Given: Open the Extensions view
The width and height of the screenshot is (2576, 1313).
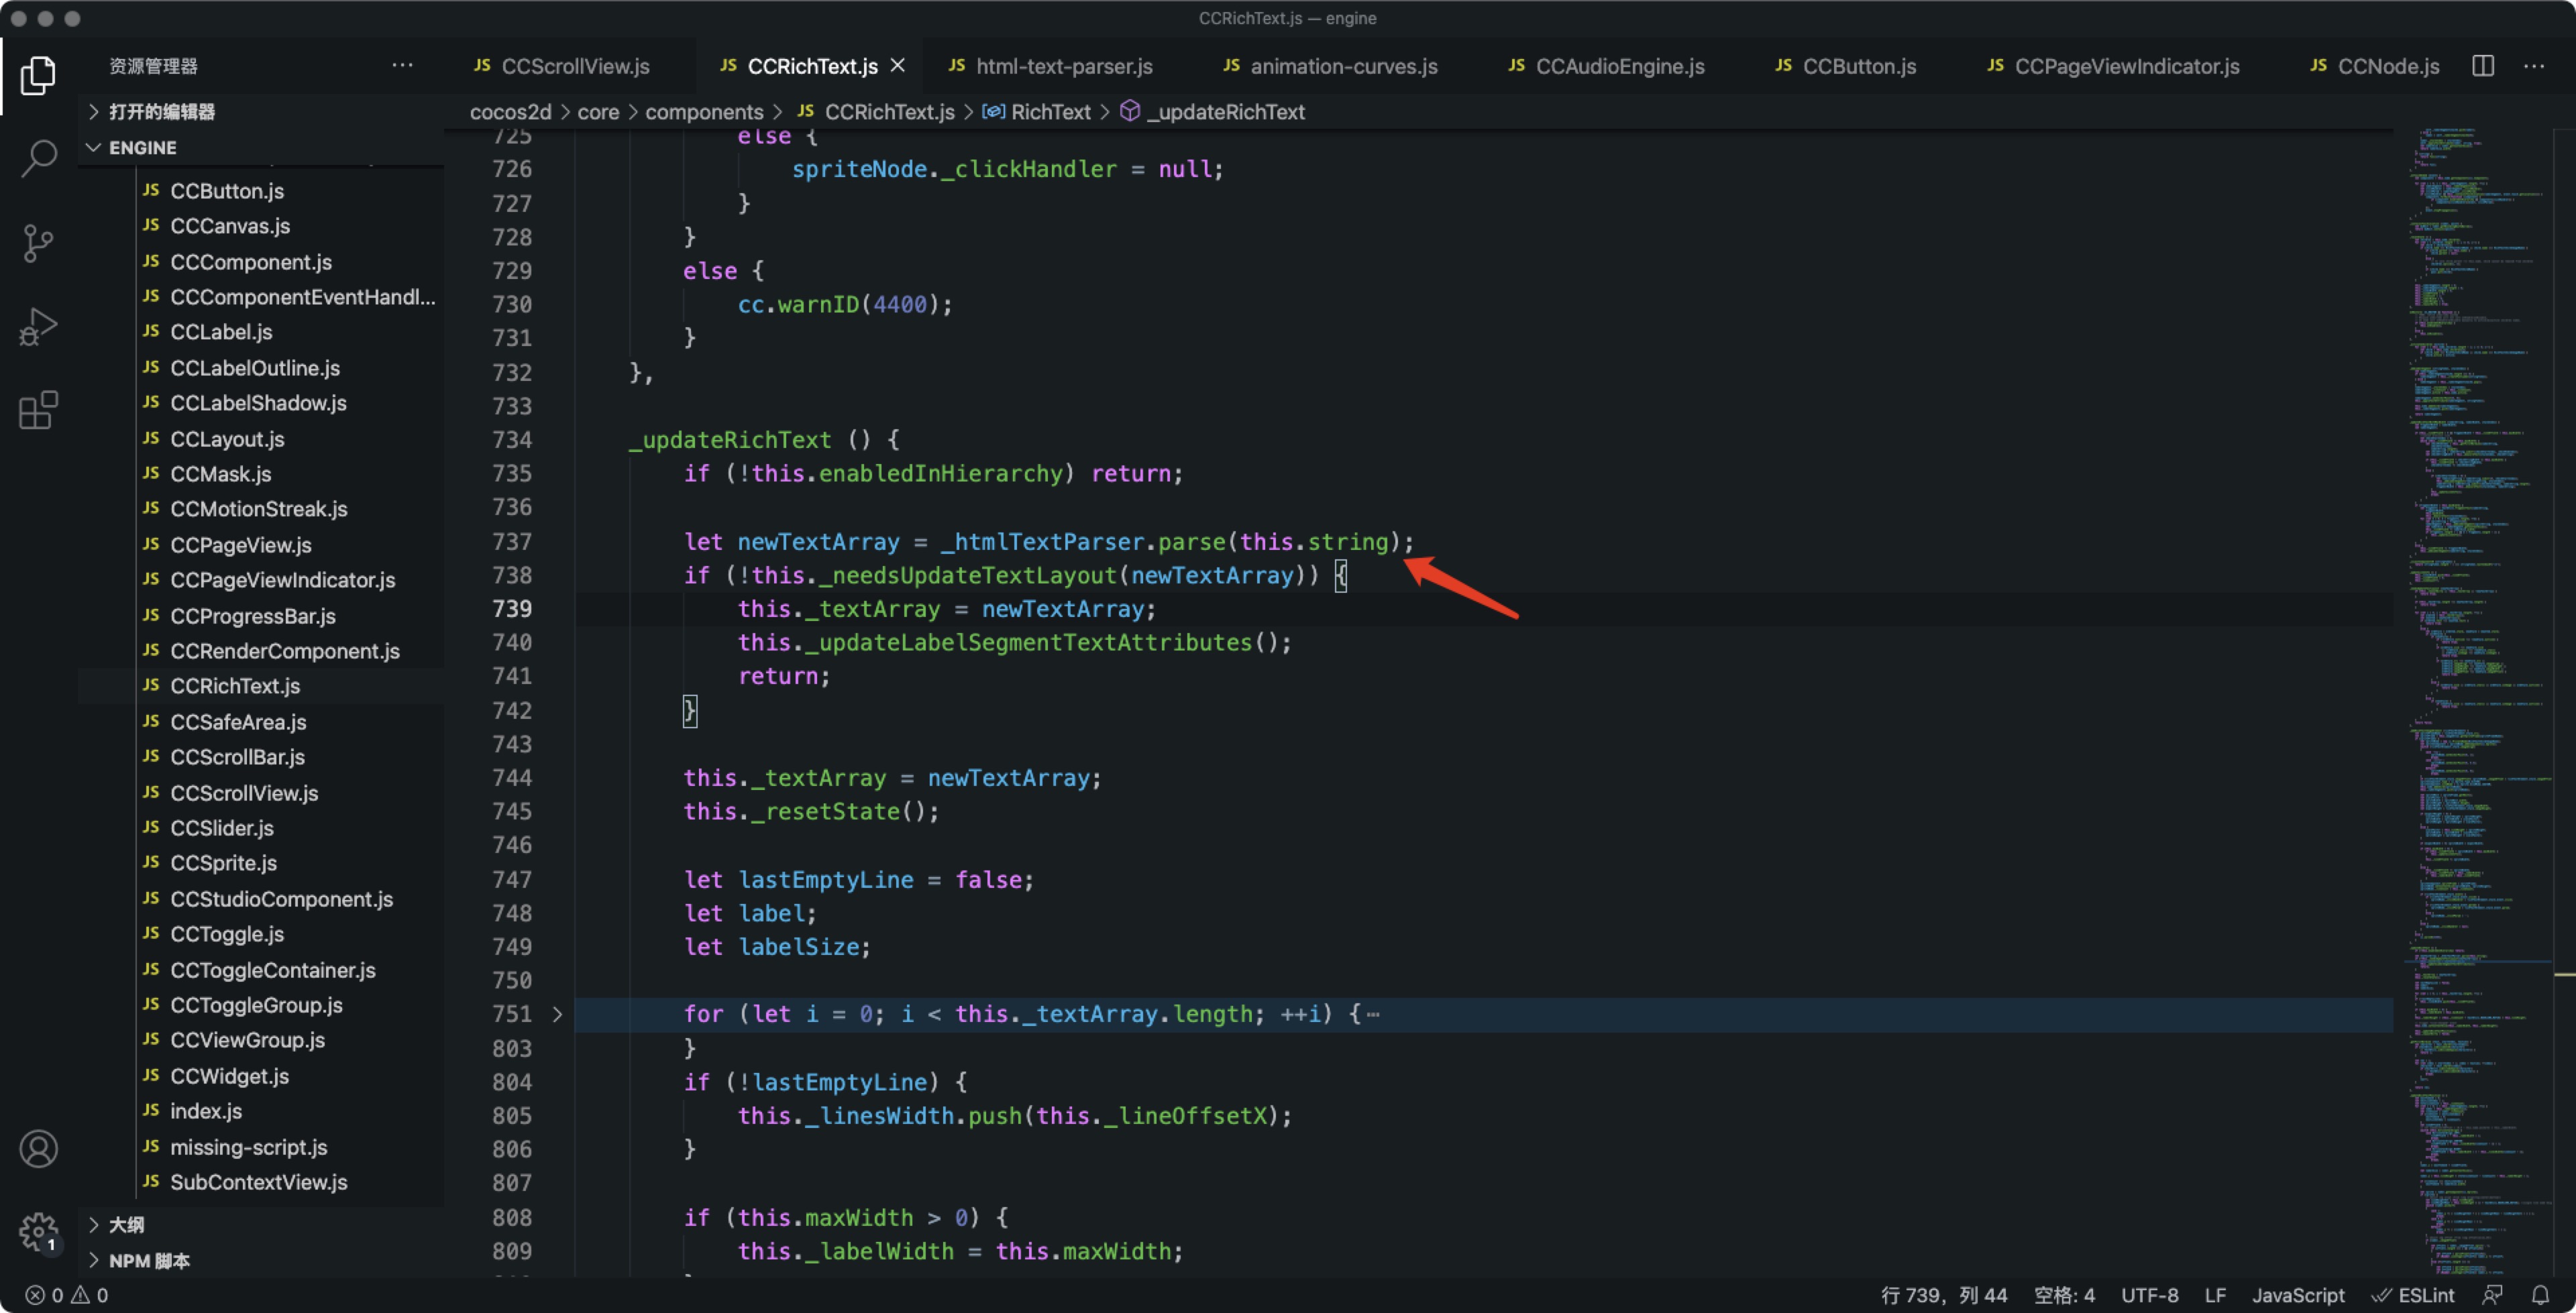Looking at the screenshot, I should [x=38, y=410].
